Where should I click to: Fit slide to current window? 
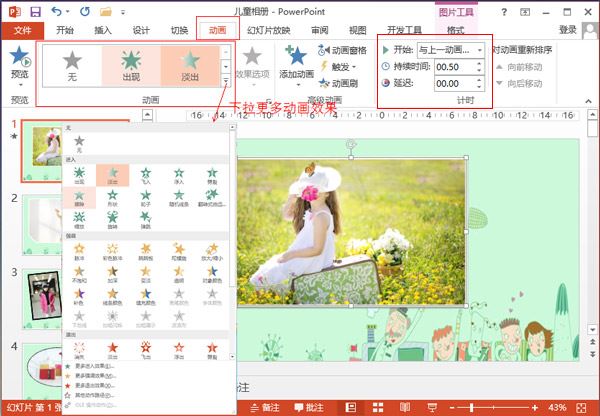581,408
